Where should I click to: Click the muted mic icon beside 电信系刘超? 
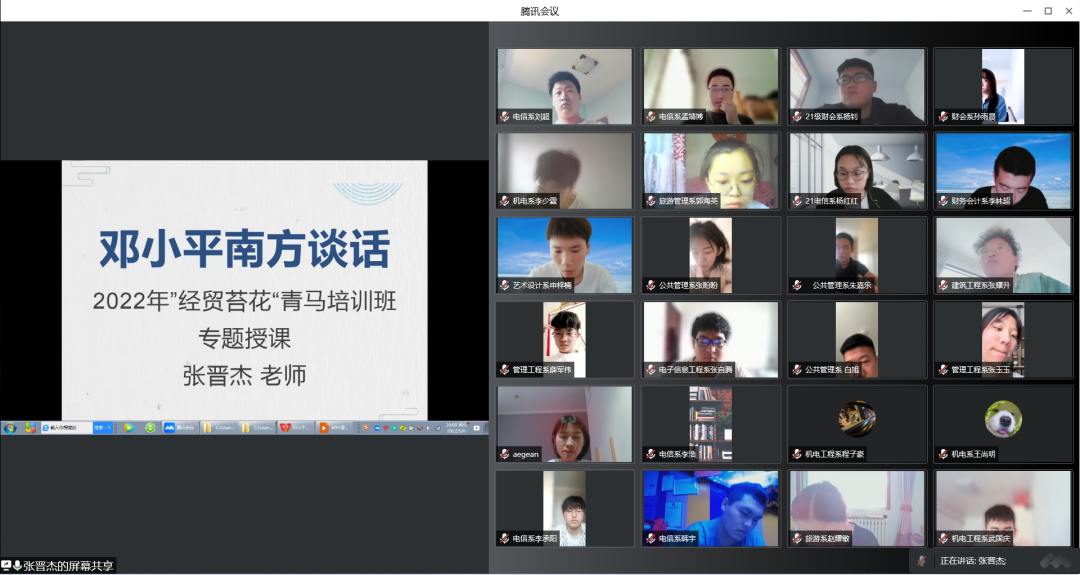[505, 116]
